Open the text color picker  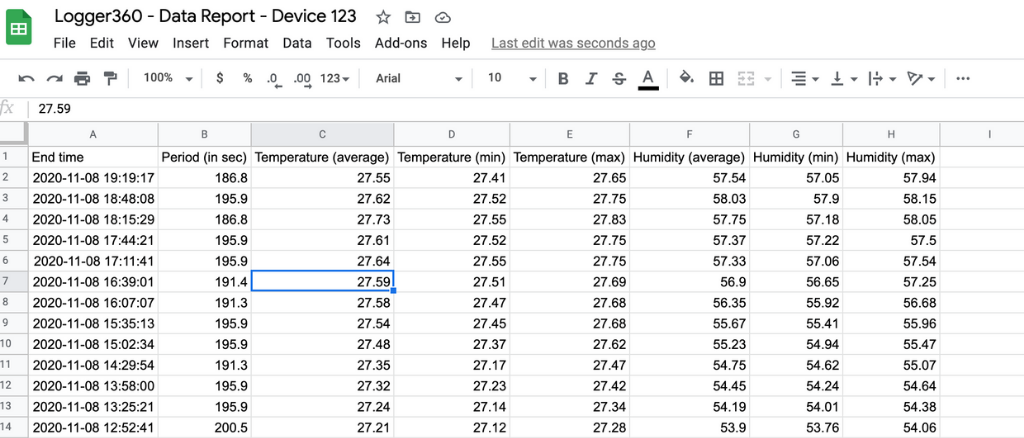click(648, 79)
